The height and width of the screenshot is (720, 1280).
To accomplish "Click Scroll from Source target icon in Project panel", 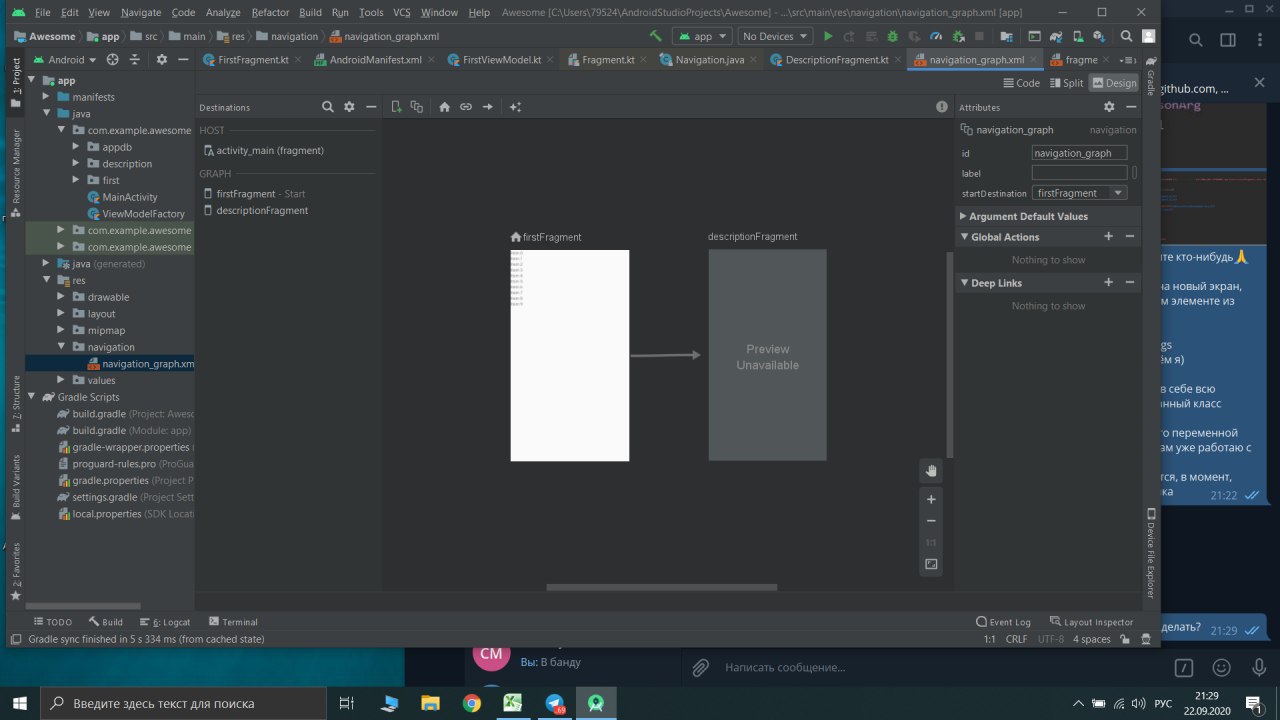I will click(x=112, y=60).
